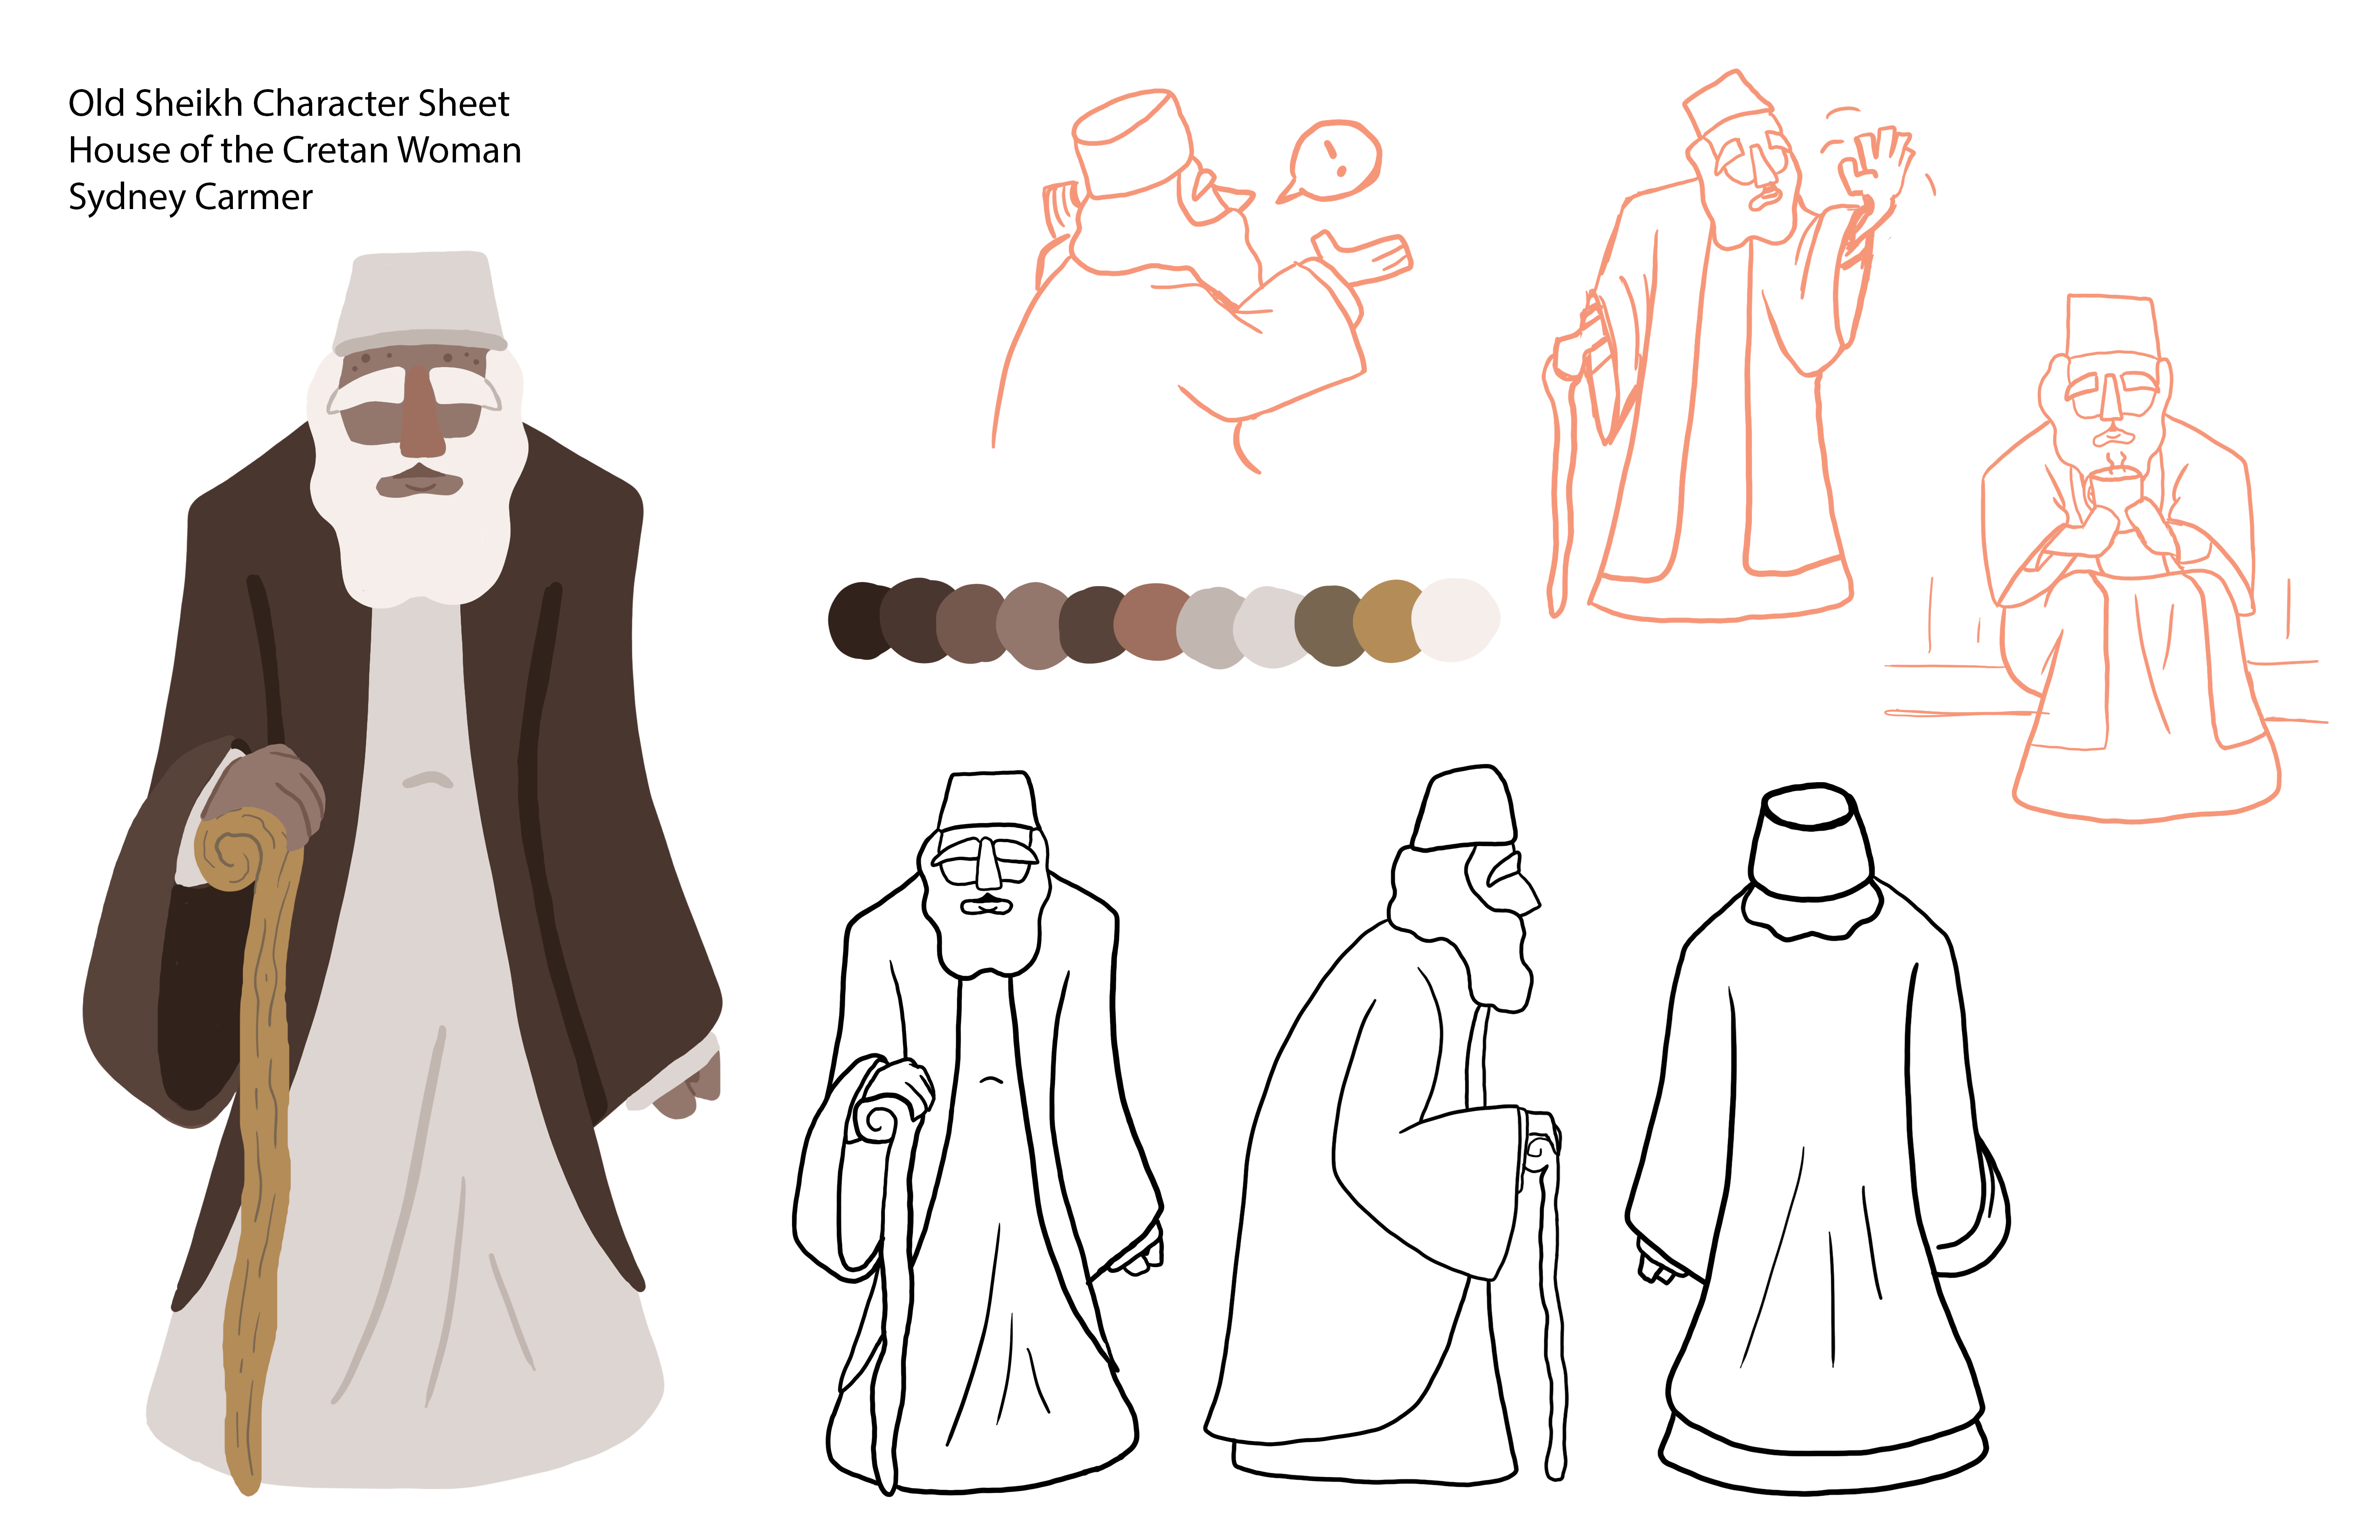
Task: Select the black outline side-view sheikh
Action: [1385, 1124]
